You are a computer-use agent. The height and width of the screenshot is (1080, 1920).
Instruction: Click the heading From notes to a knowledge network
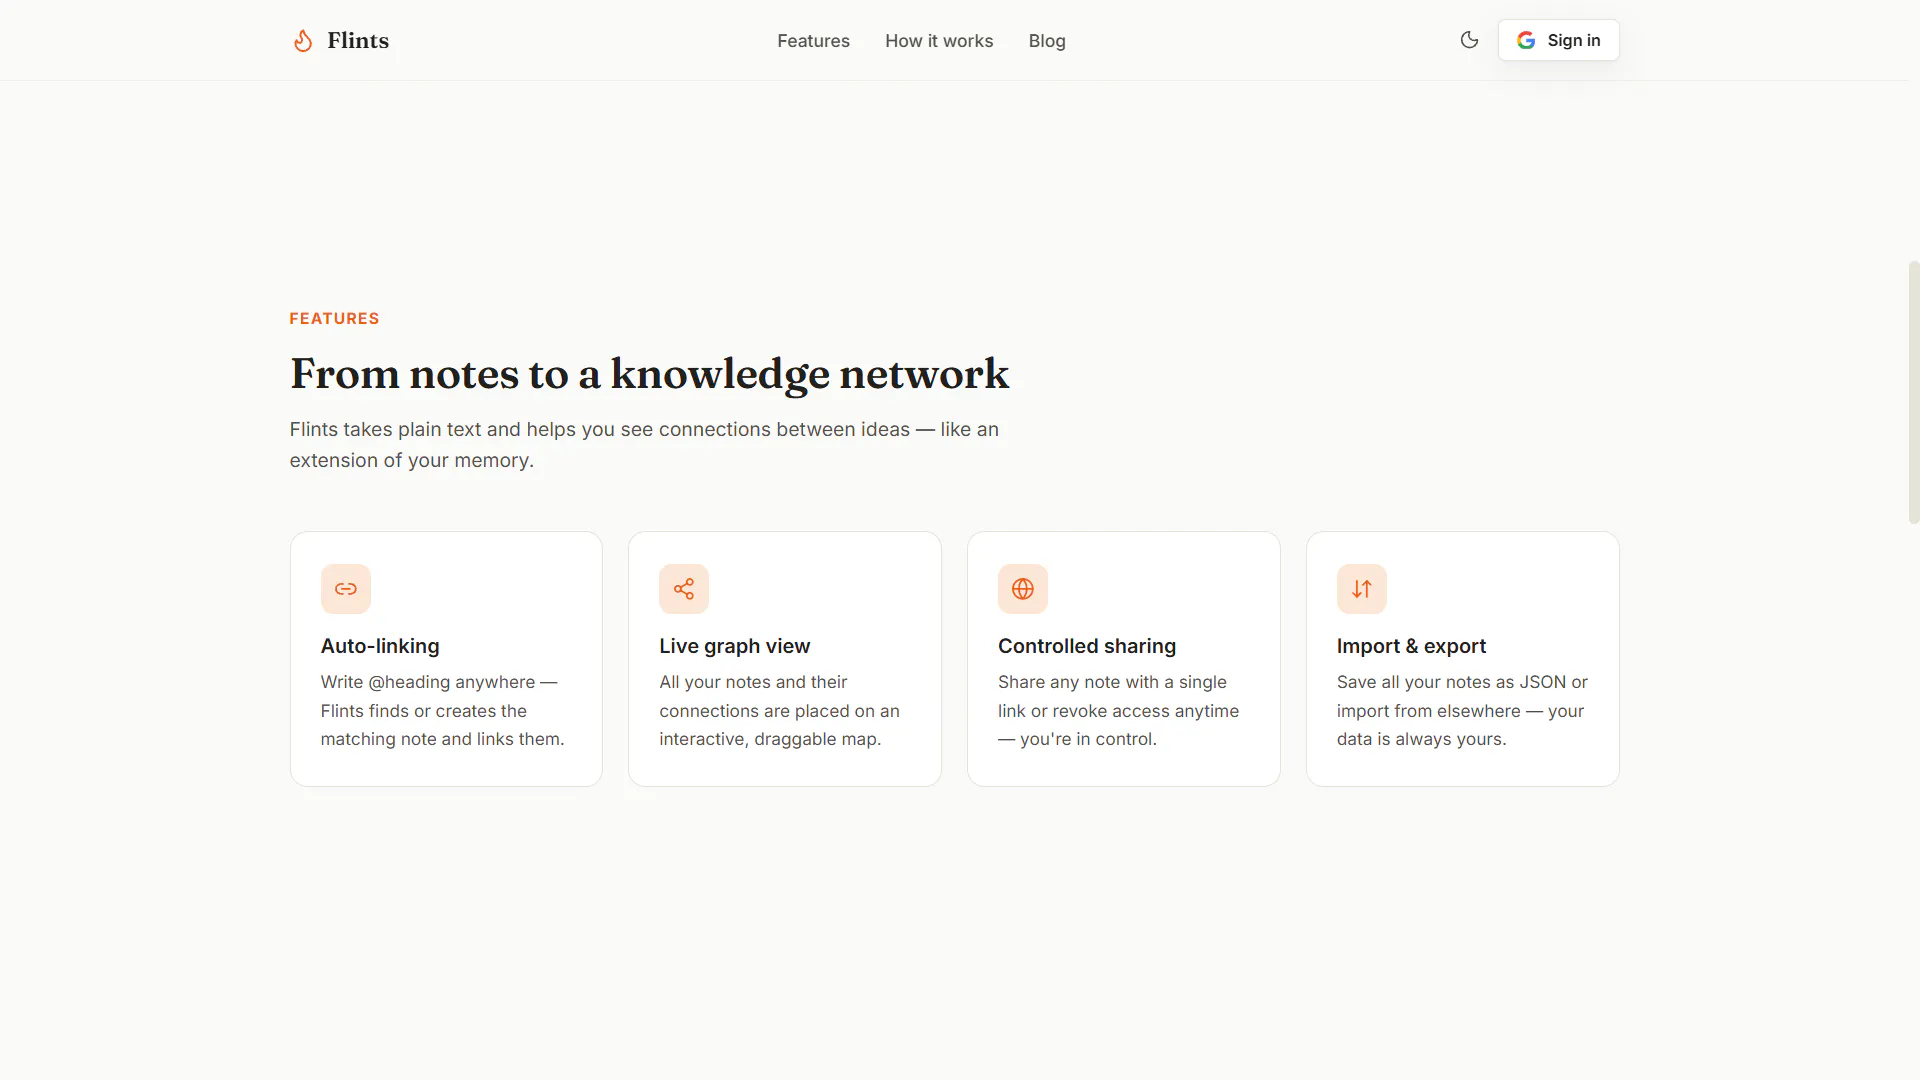point(650,374)
